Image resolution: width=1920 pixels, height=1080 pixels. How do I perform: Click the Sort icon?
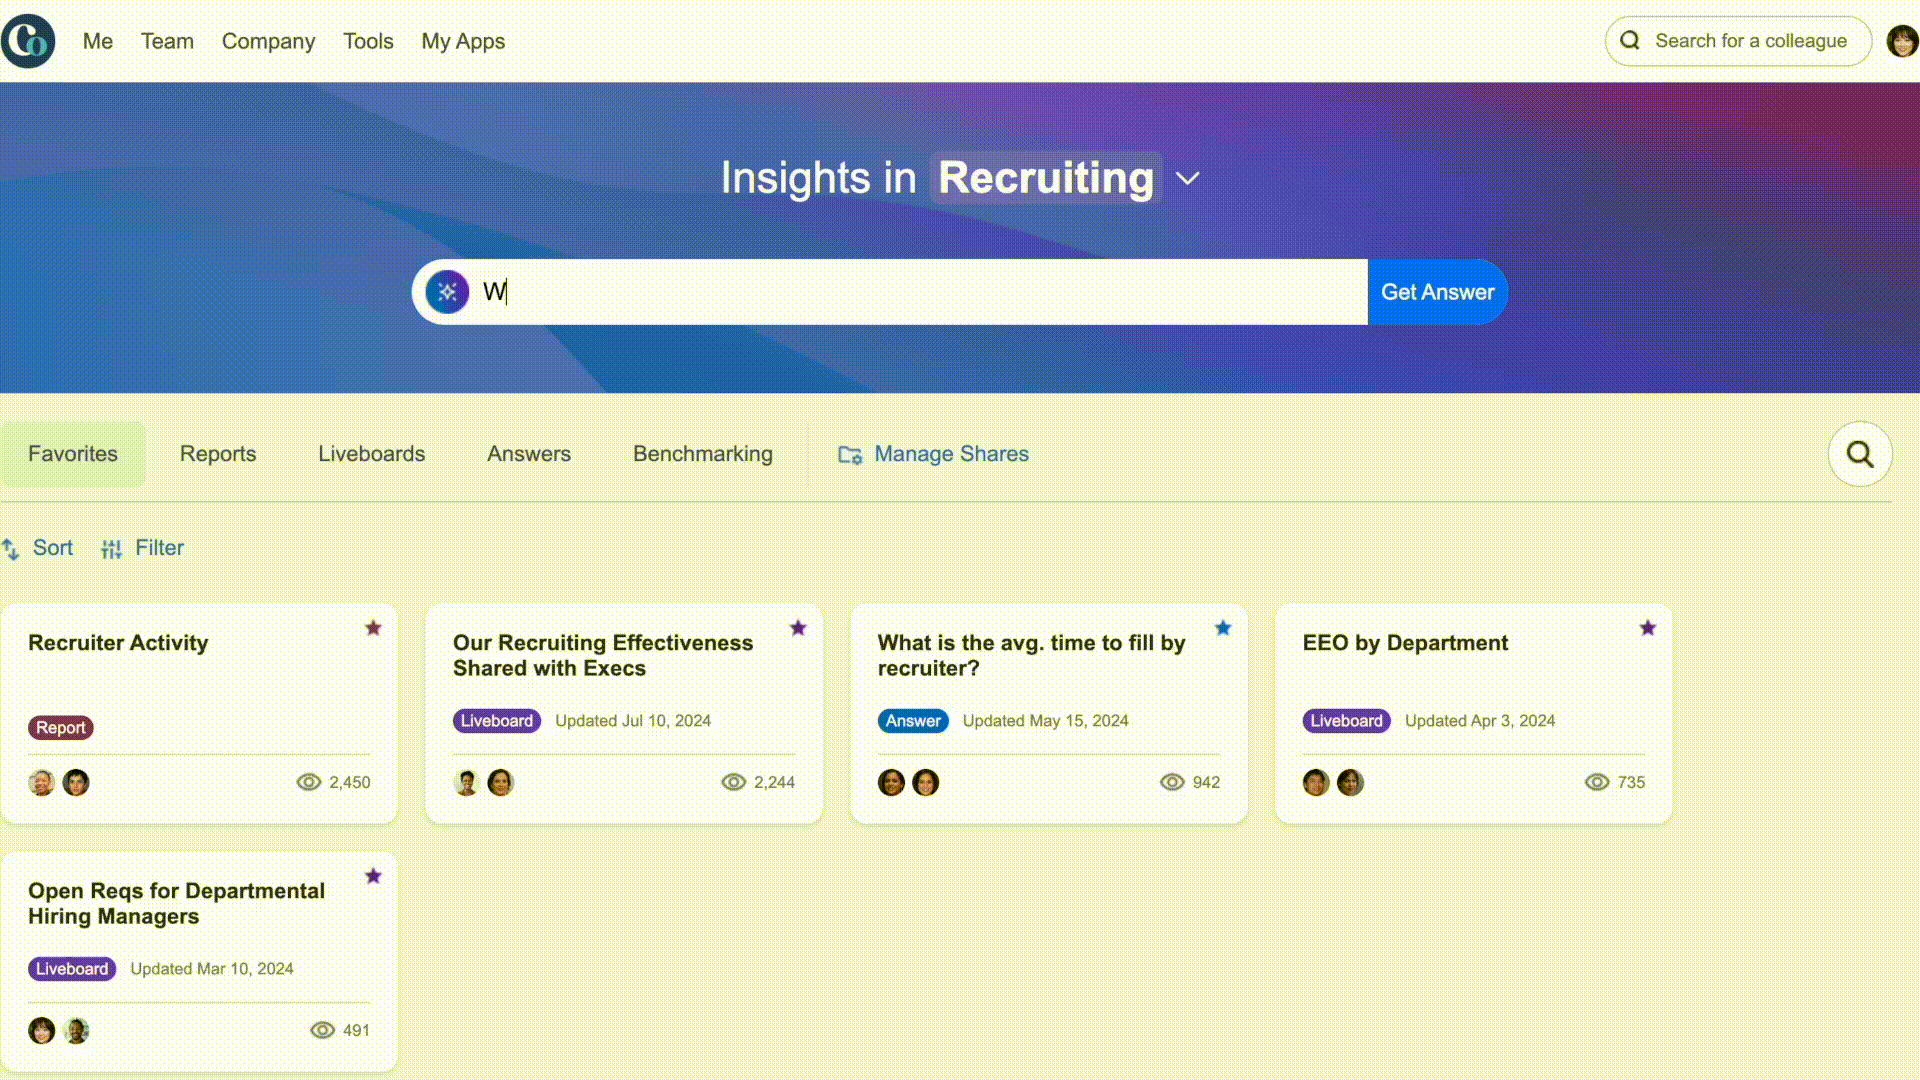pos(12,547)
